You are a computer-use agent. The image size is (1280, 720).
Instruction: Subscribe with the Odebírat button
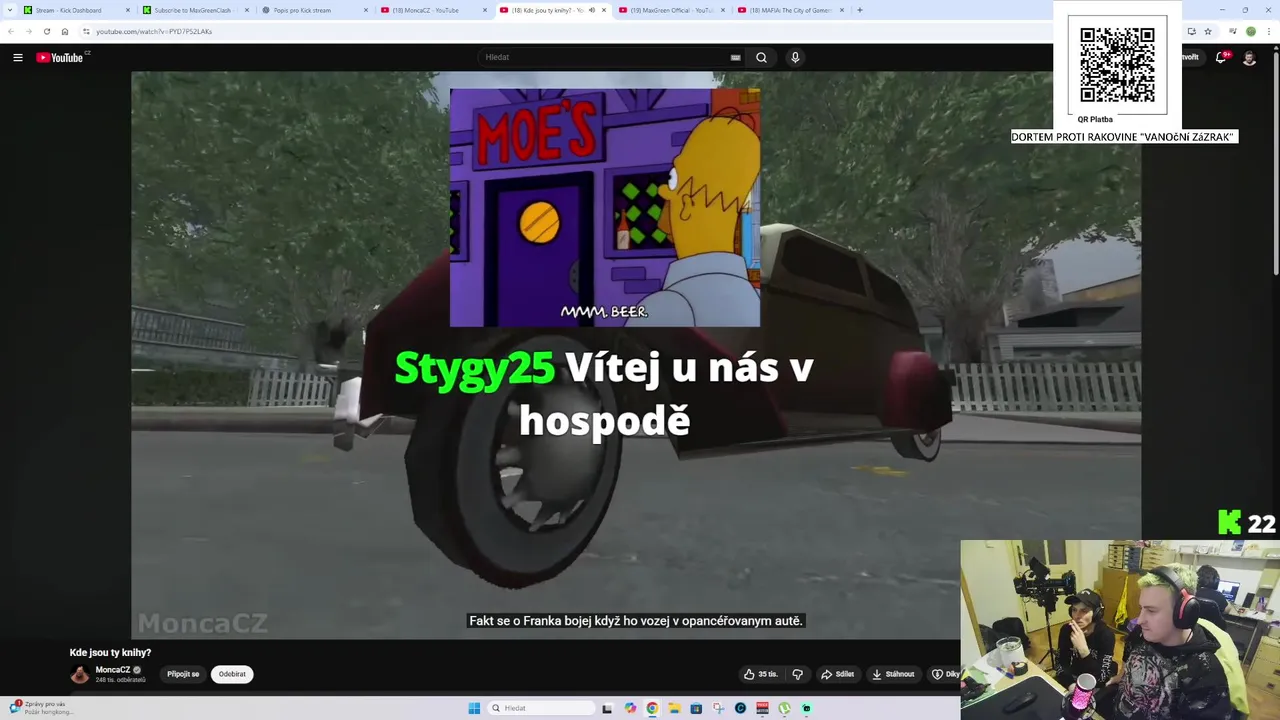(232, 674)
